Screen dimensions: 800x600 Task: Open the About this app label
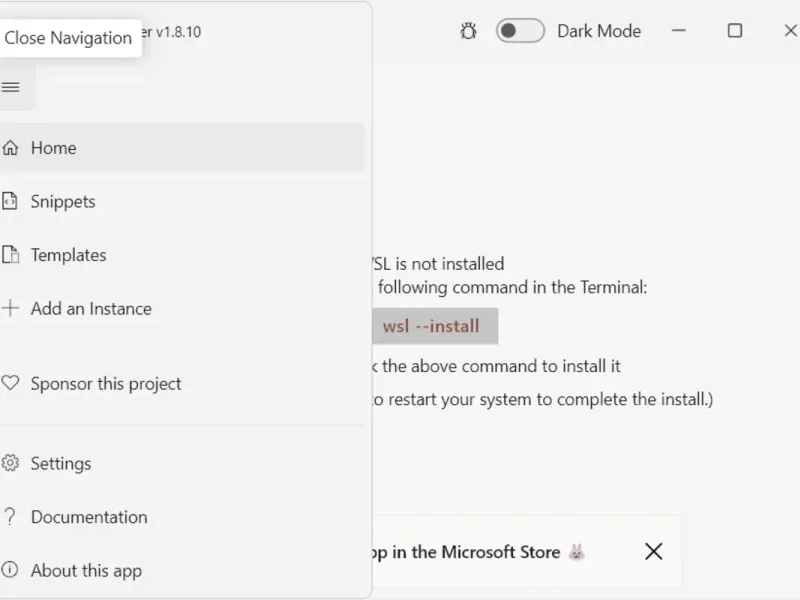[86, 570]
